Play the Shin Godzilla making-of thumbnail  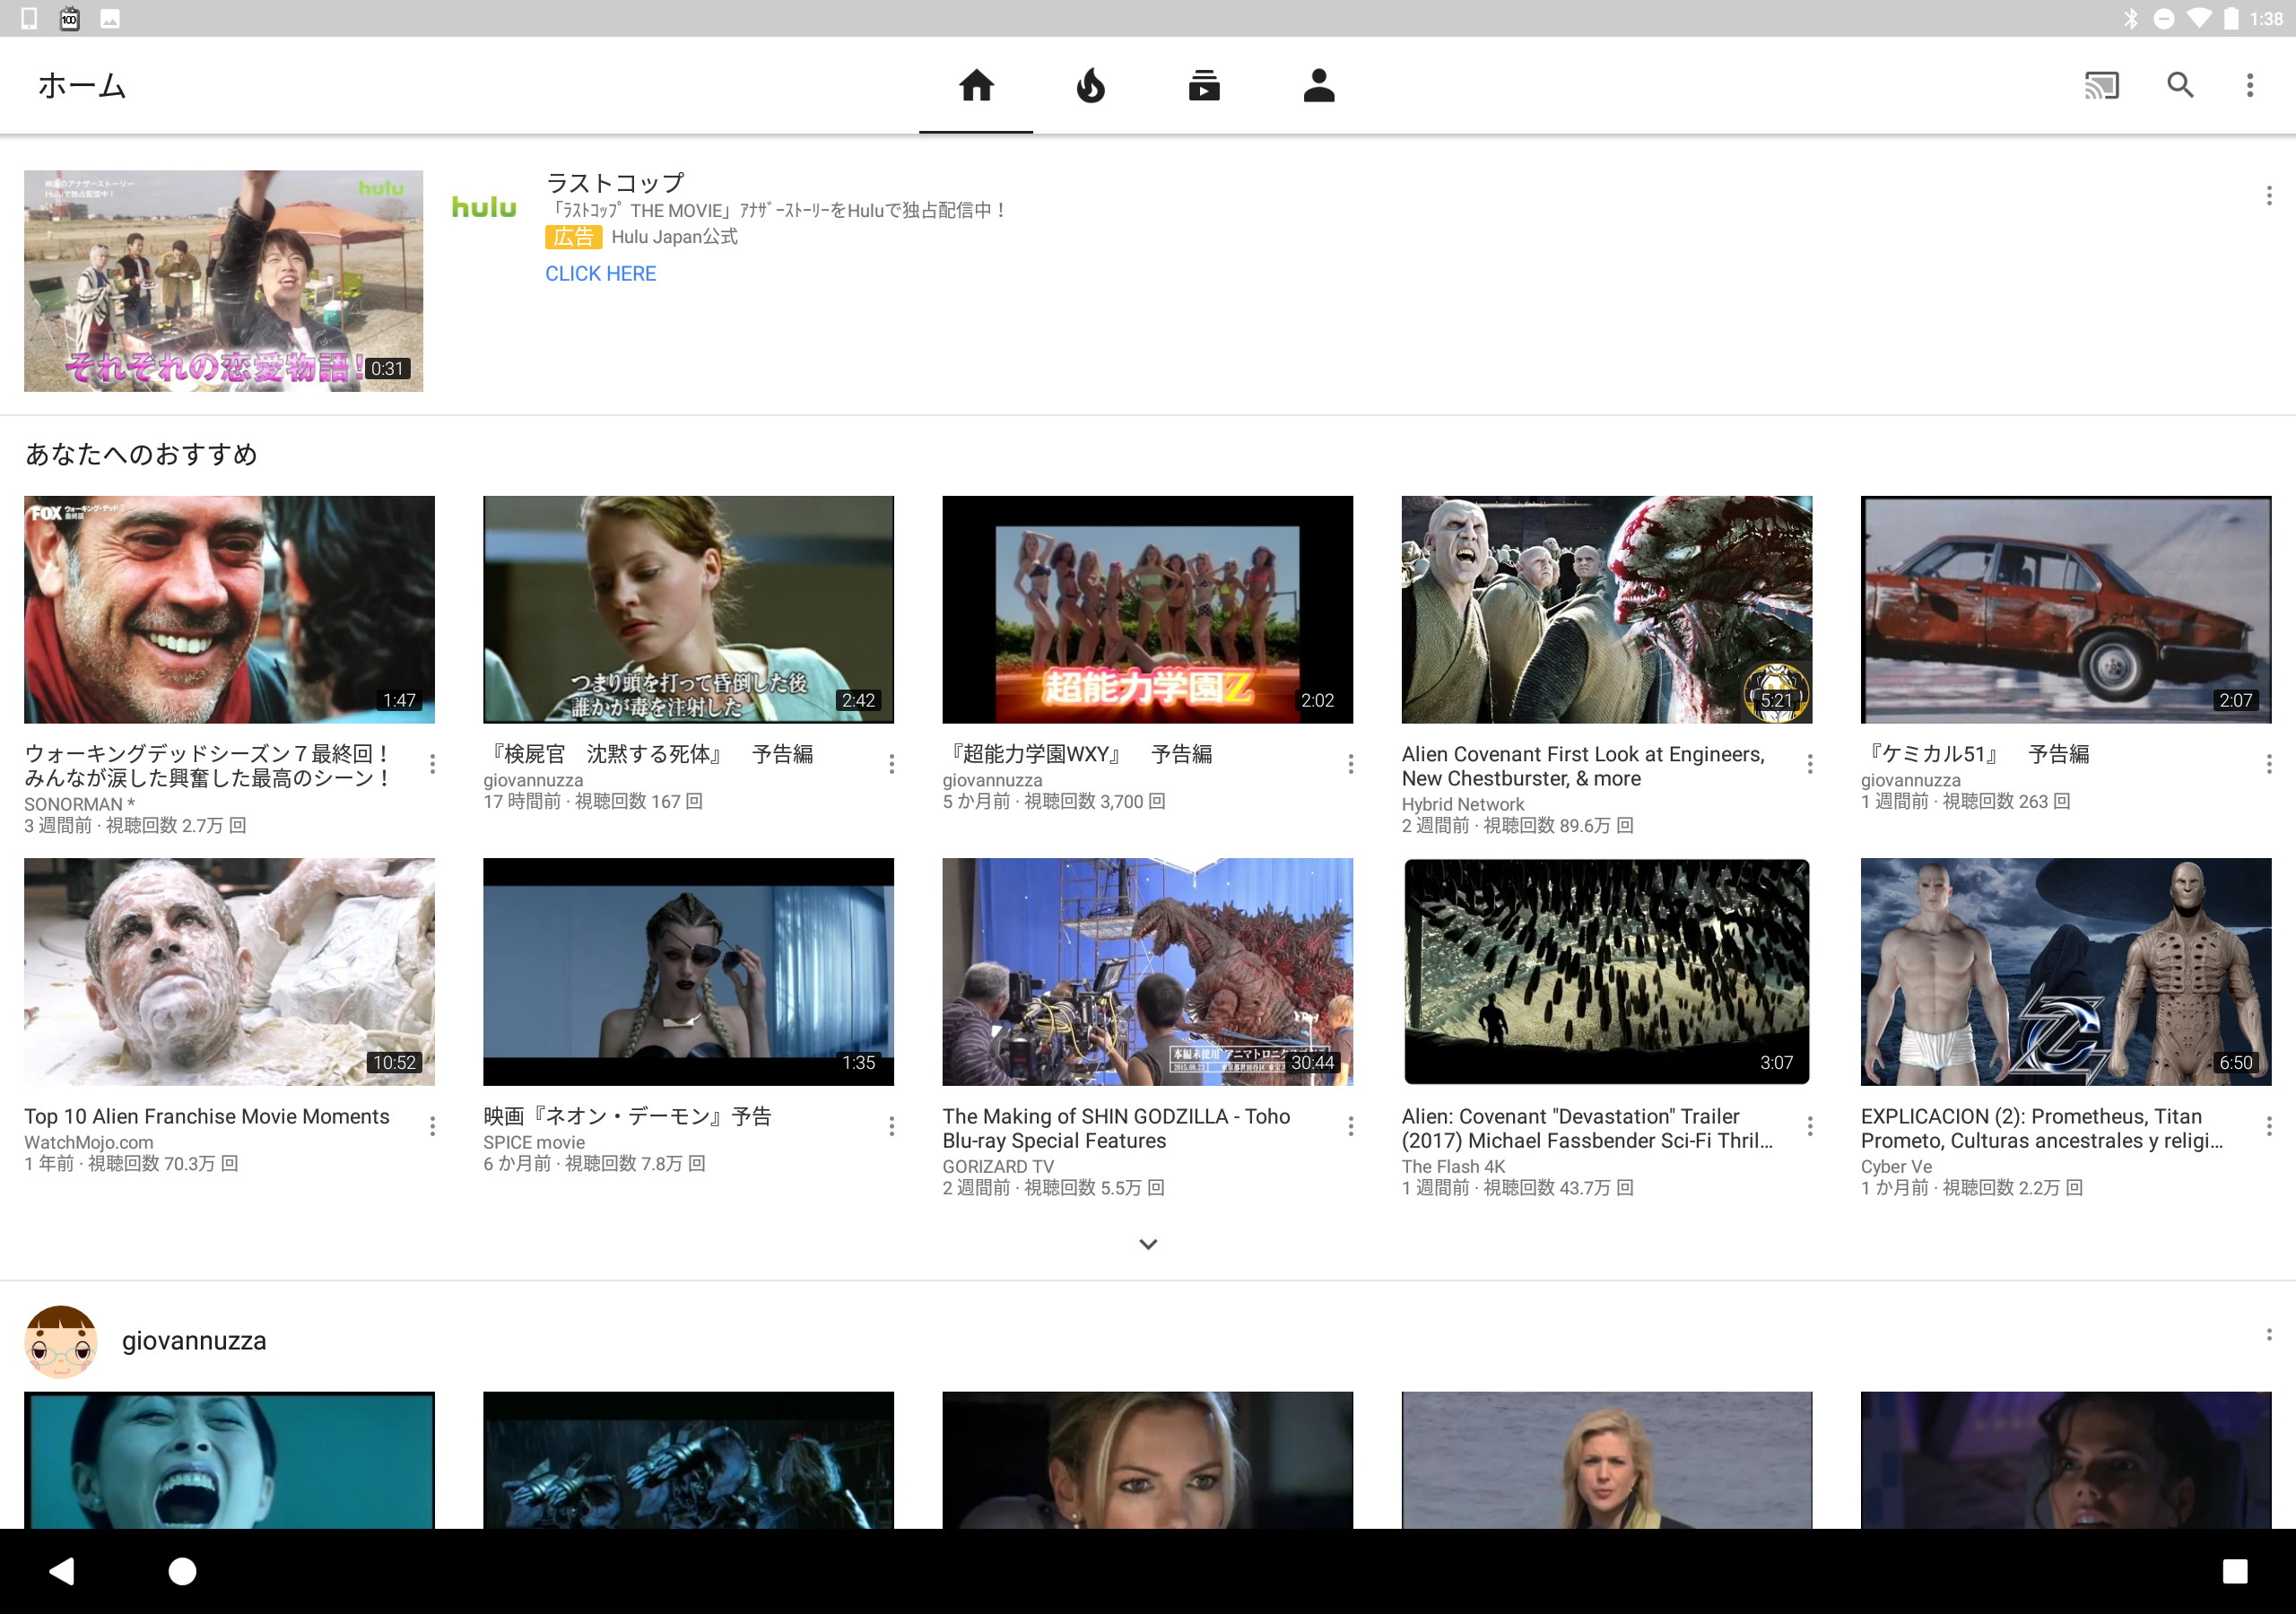1147,971
